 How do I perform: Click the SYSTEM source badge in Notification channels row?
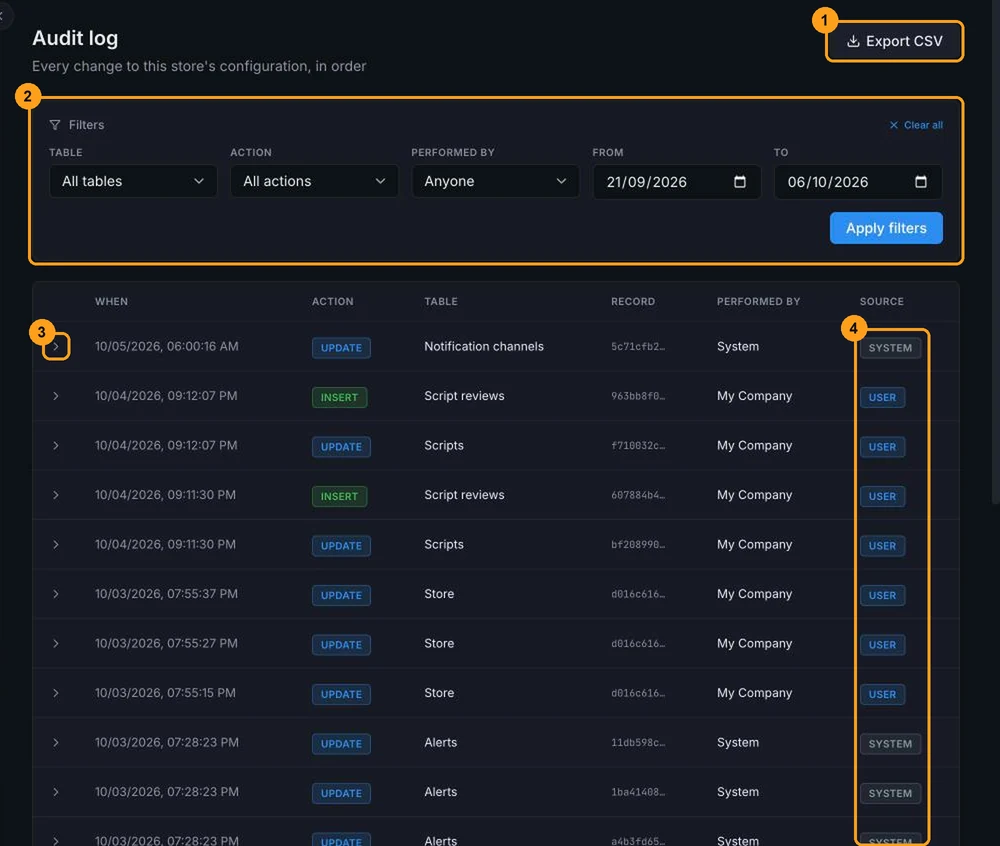coord(890,347)
